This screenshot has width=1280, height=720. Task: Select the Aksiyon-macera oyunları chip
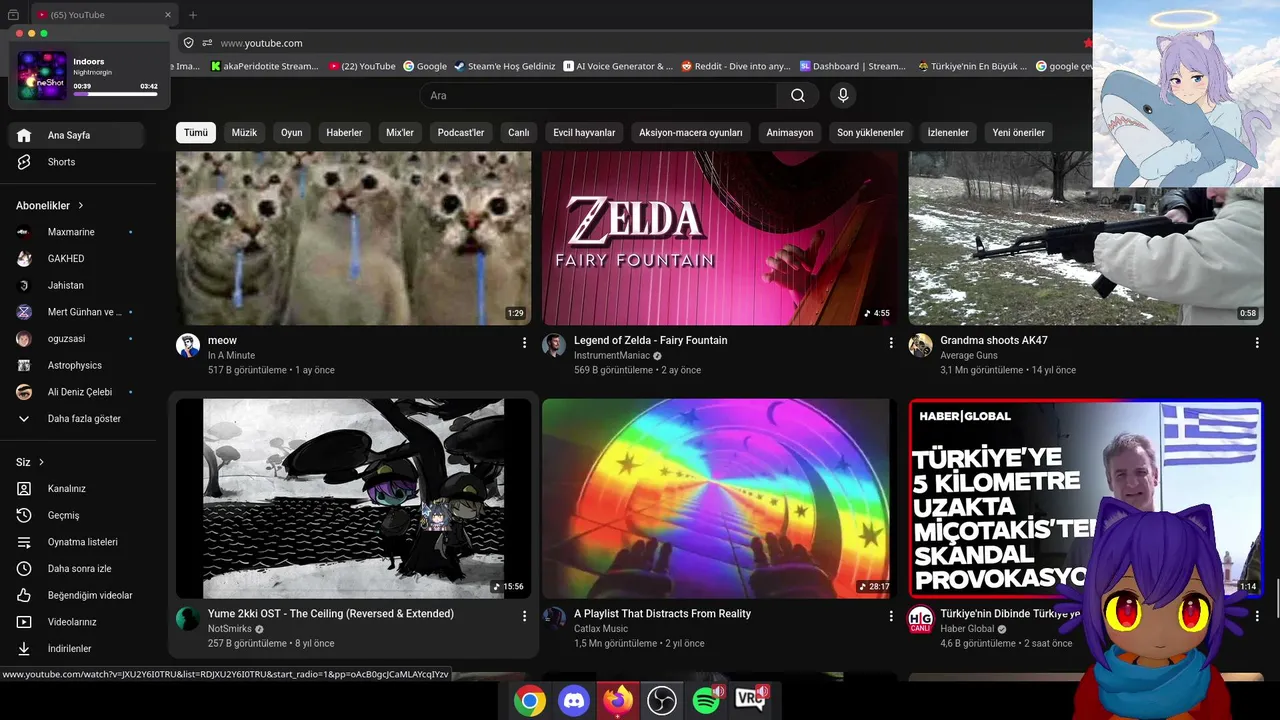[x=691, y=132]
